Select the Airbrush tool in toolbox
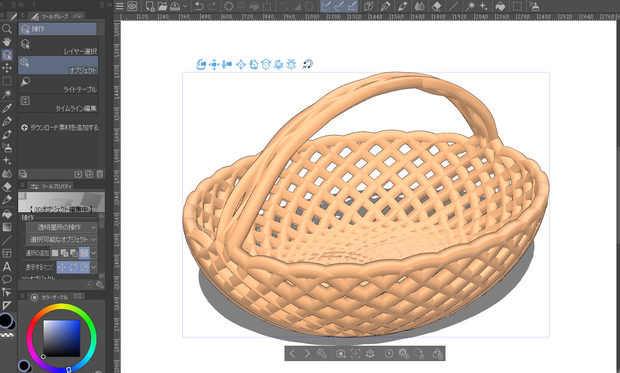This screenshot has width=620, height=373. [7, 148]
